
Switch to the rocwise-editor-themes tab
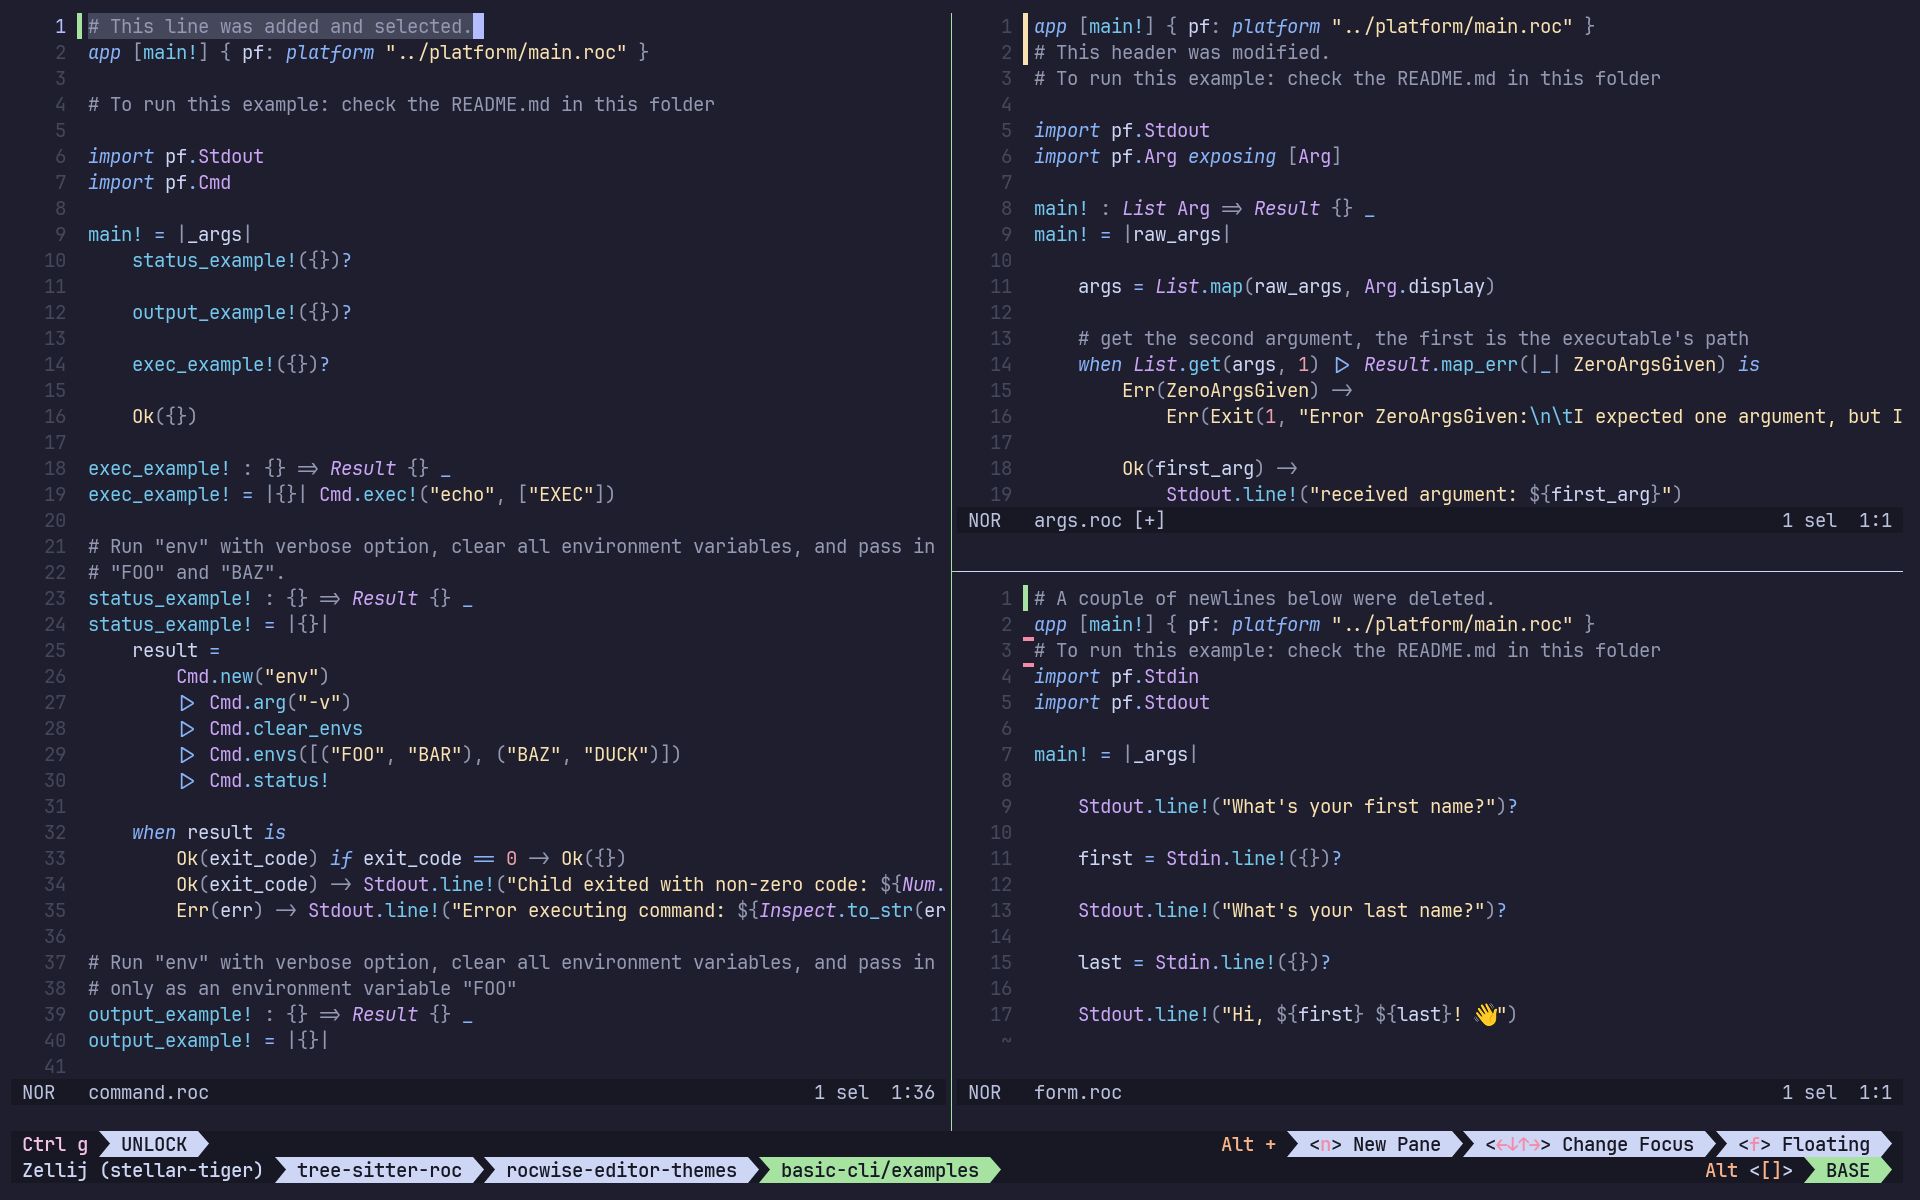[621, 1170]
